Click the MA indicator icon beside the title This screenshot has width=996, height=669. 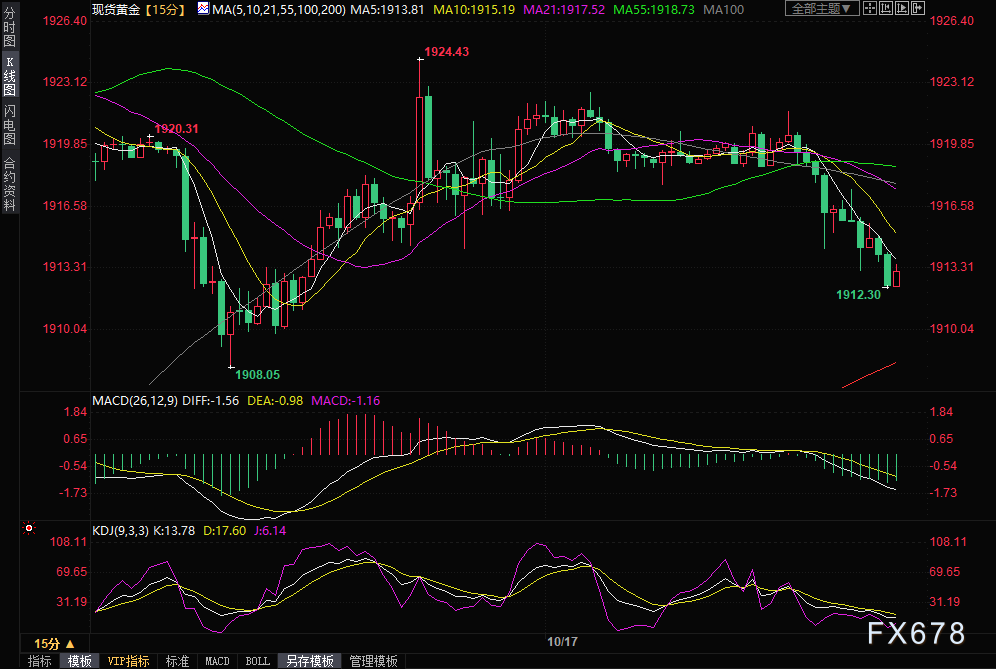[203, 9]
